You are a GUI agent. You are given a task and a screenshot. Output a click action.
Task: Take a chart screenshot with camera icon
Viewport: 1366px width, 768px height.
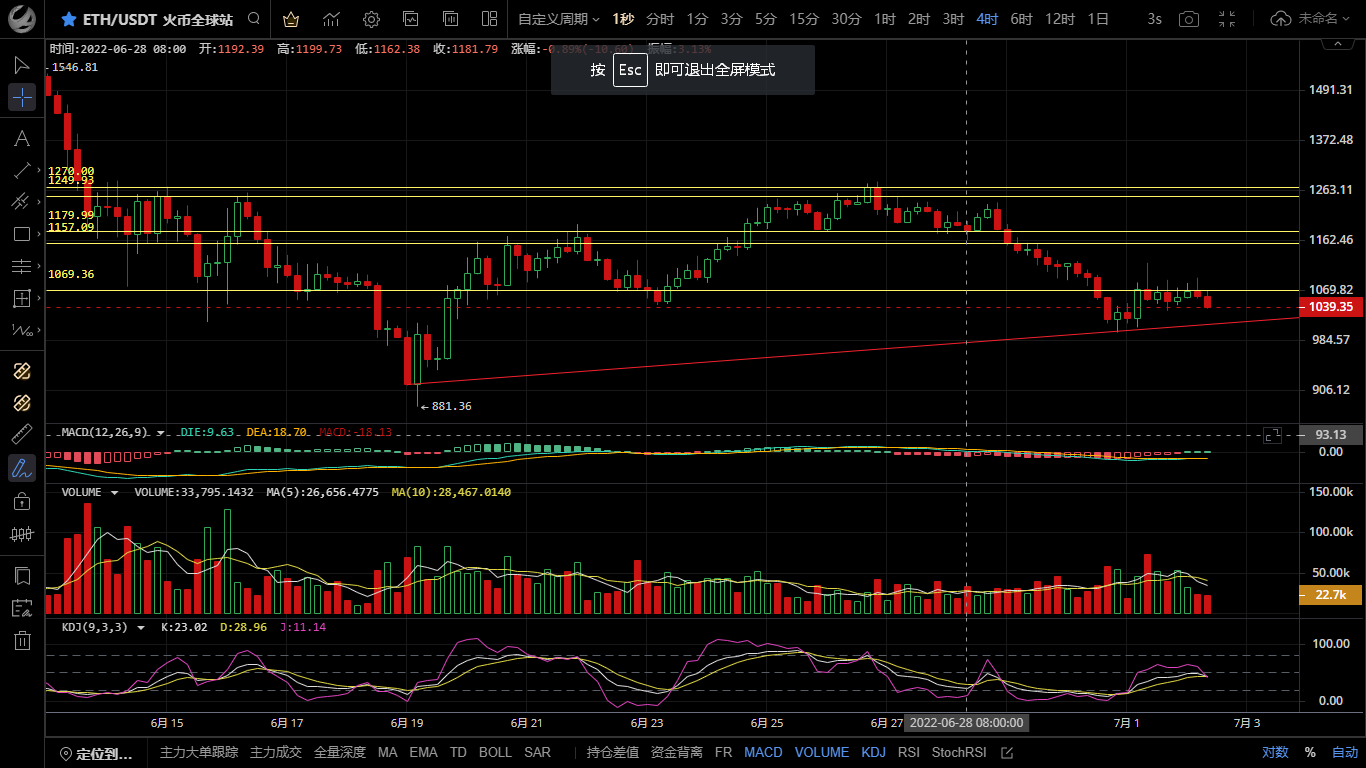point(1188,19)
